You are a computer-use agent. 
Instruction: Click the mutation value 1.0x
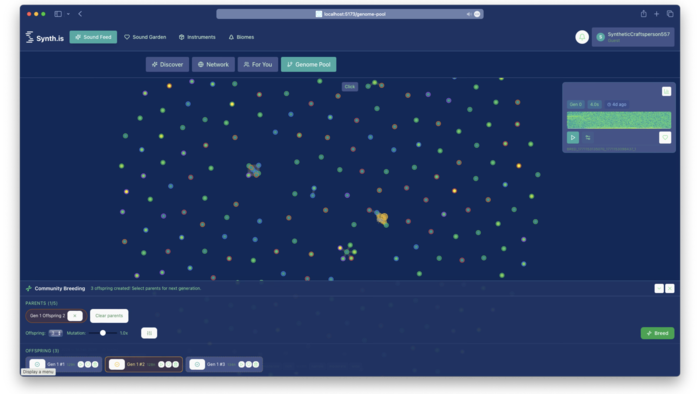(124, 333)
